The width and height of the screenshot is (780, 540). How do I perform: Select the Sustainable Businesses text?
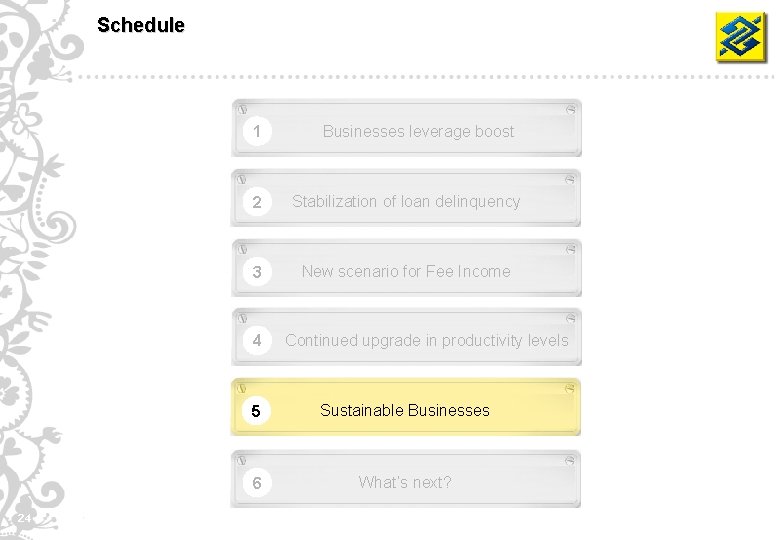tap(405, 410)
